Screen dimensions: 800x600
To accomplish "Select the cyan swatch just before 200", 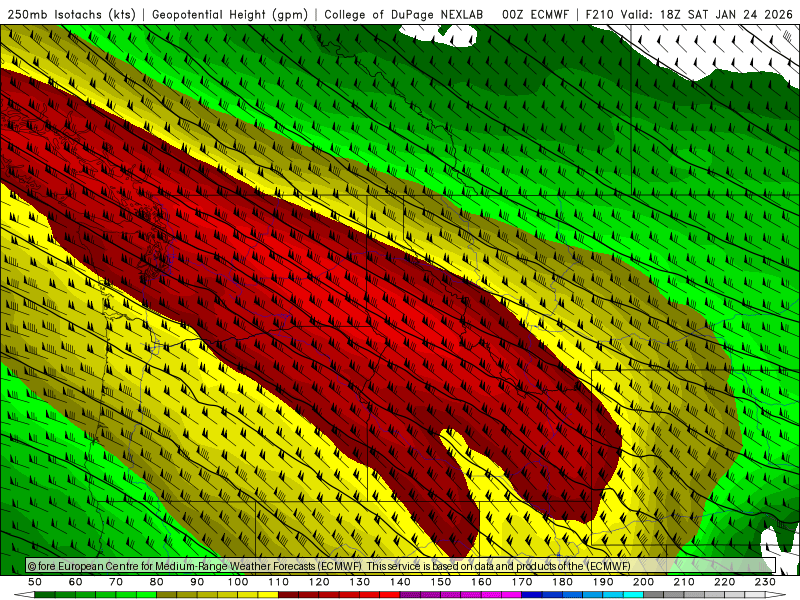I will click(633, 595).
